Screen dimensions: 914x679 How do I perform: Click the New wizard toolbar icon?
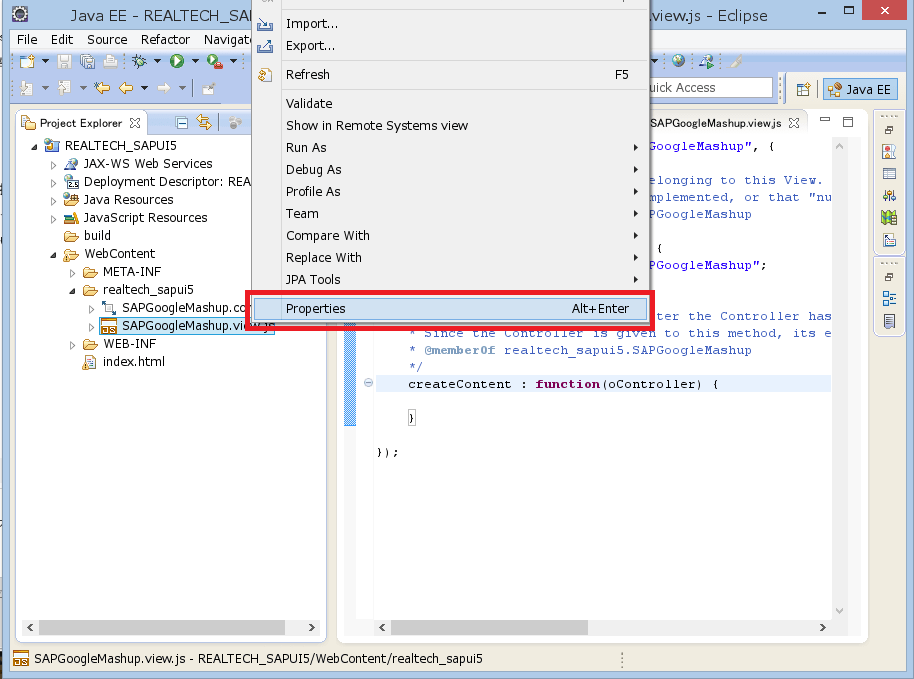point(27,61)
